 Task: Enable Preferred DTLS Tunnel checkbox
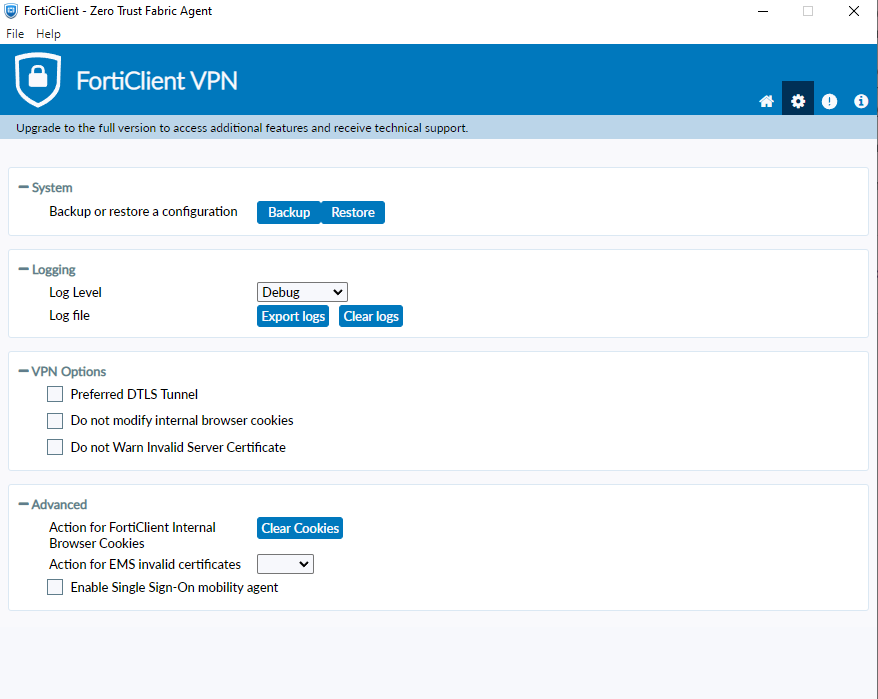point(55,394)
